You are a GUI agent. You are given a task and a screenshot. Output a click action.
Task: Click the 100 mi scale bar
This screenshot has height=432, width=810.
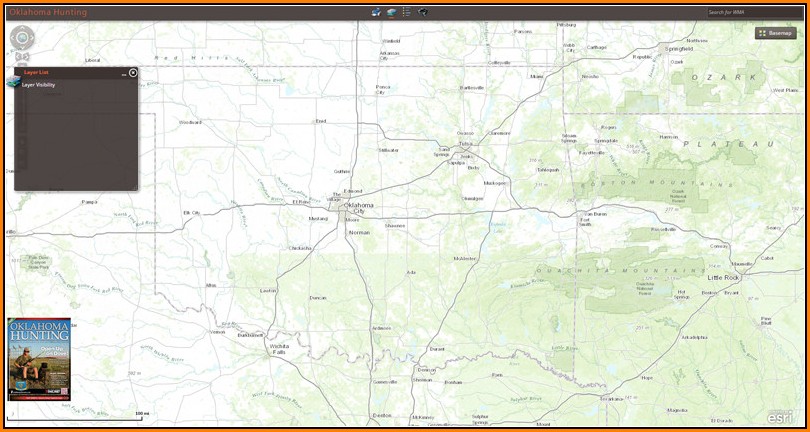tap(74, 417)
